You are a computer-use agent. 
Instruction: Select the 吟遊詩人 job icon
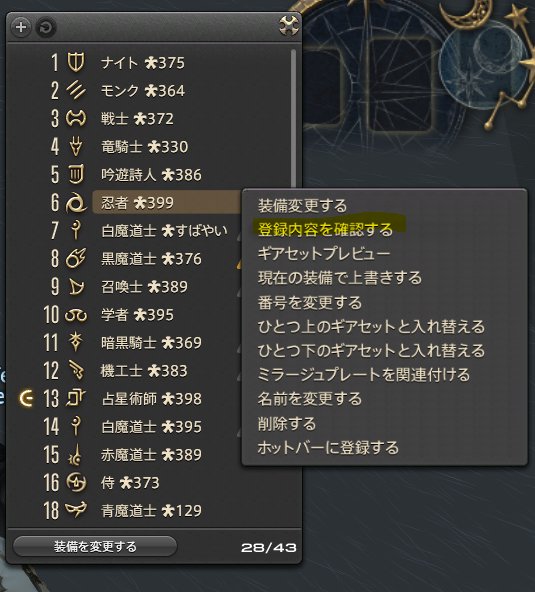pyautogui.click(x=76, y=174)
